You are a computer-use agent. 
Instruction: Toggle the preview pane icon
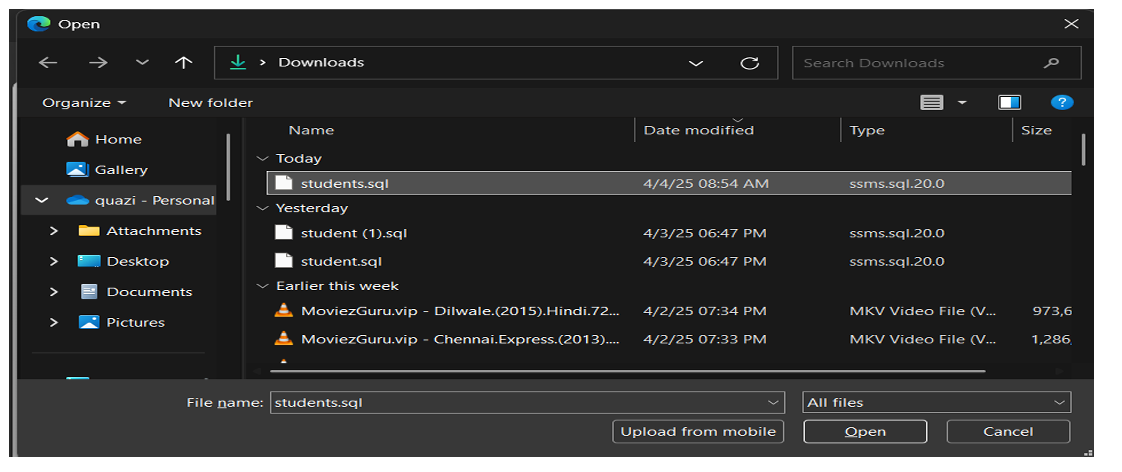1009,102
